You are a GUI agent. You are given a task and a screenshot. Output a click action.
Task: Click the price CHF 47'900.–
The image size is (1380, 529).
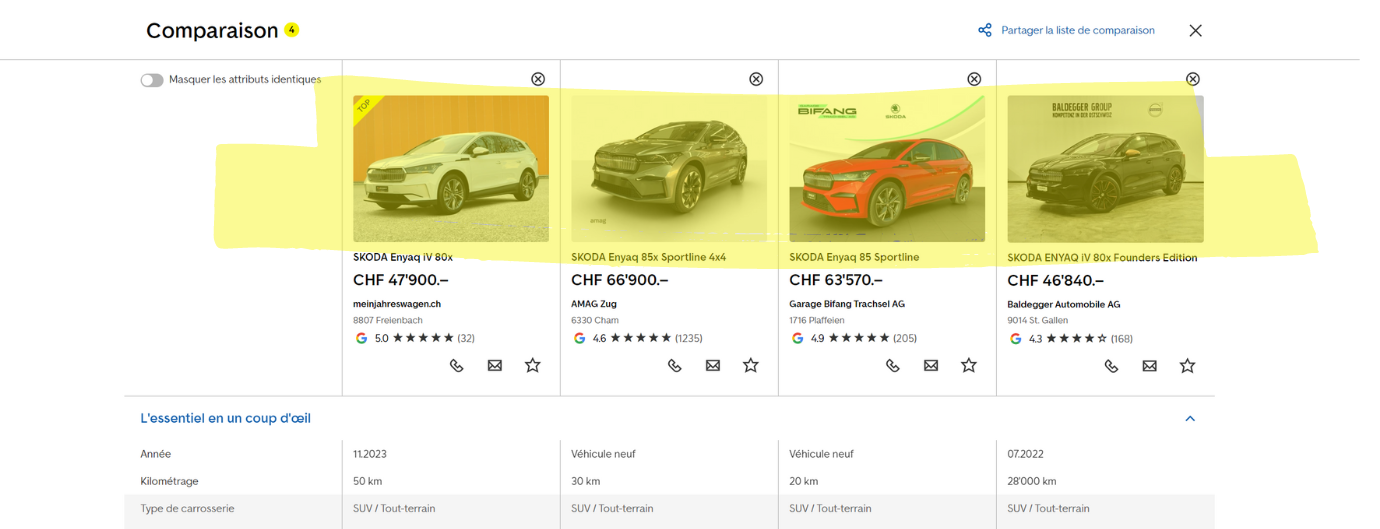(402, 280)
